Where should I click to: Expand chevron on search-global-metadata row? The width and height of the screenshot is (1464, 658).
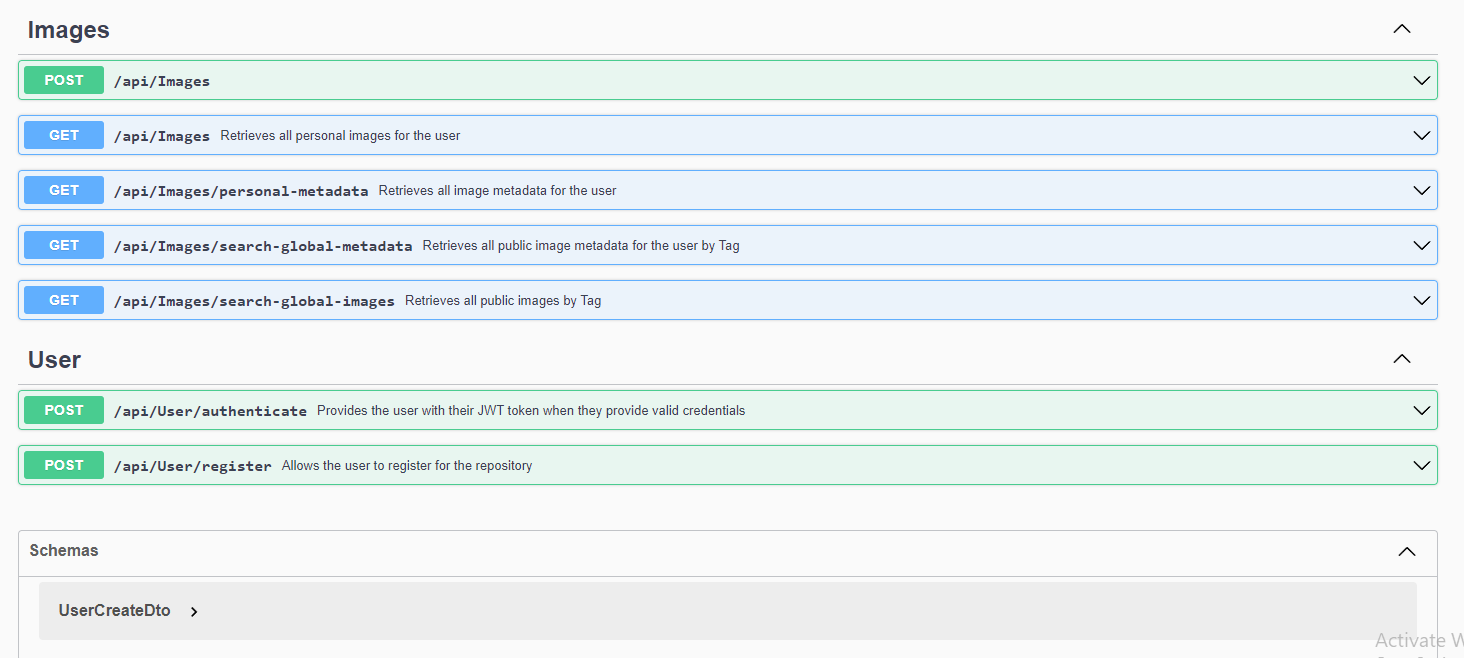point(1422,245)
